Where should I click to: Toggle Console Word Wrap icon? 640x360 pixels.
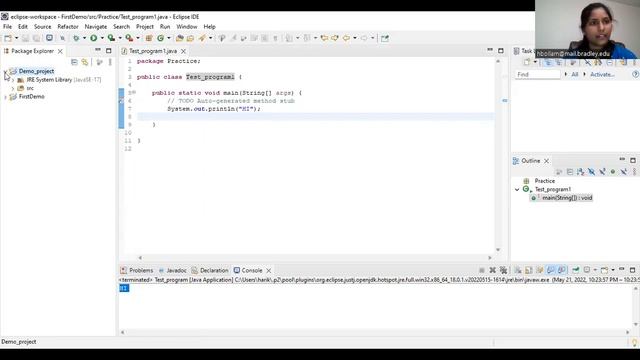click(x=540, y=270)
